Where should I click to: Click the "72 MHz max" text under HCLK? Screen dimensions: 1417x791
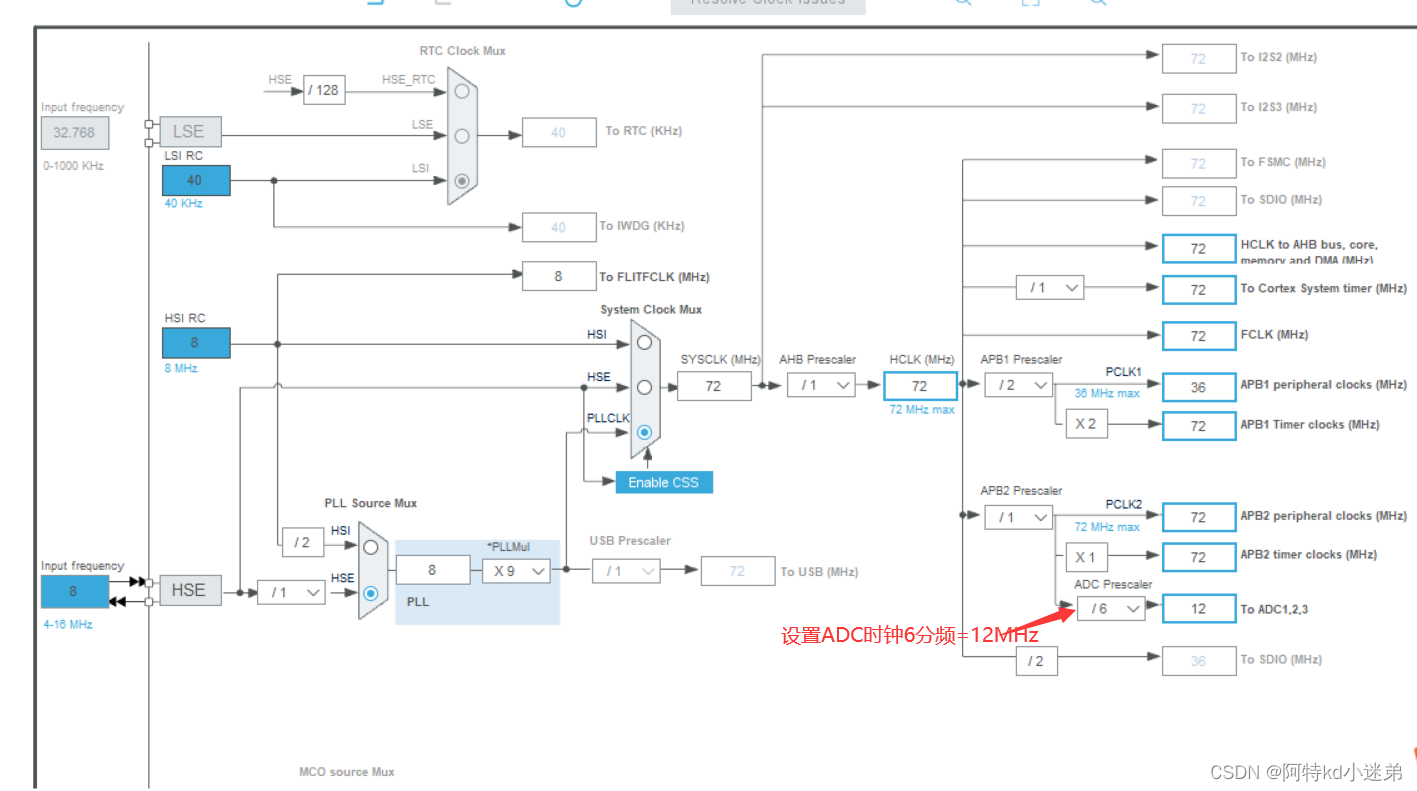921,410
